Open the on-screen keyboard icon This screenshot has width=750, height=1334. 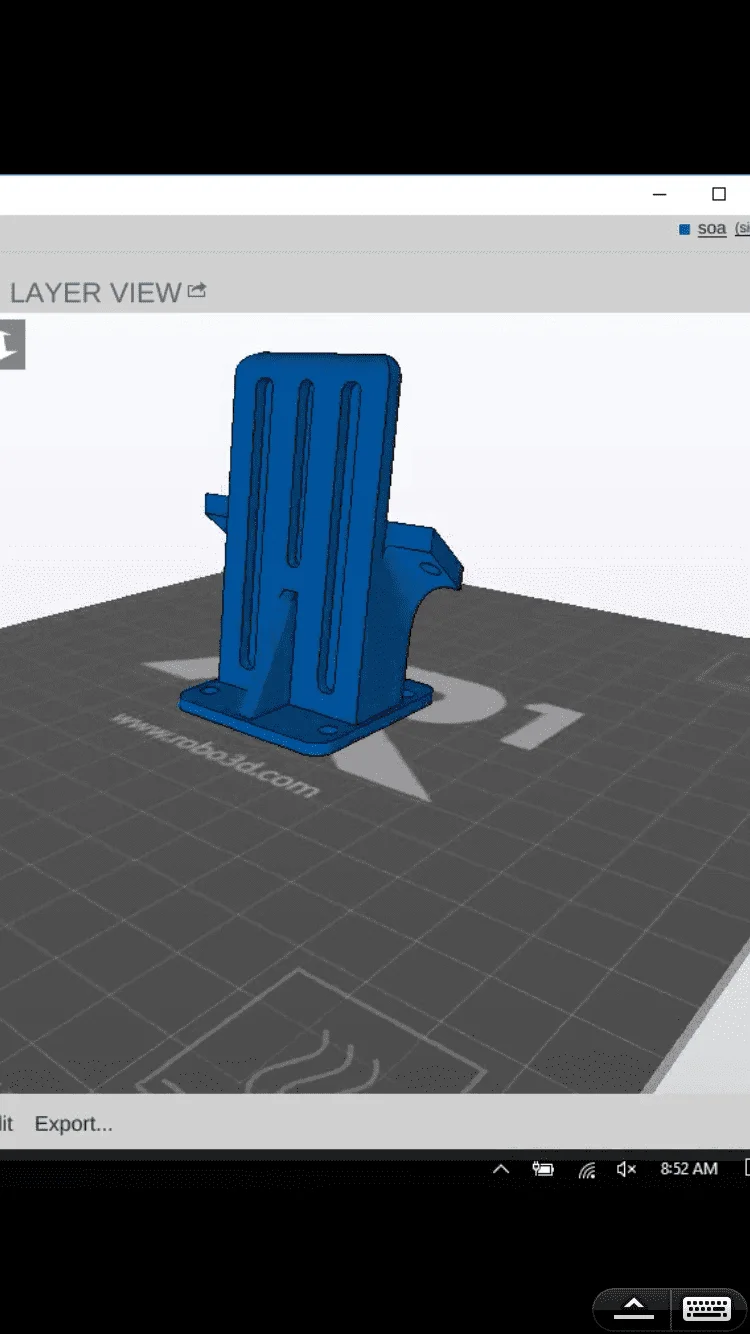coord(706,1307)
